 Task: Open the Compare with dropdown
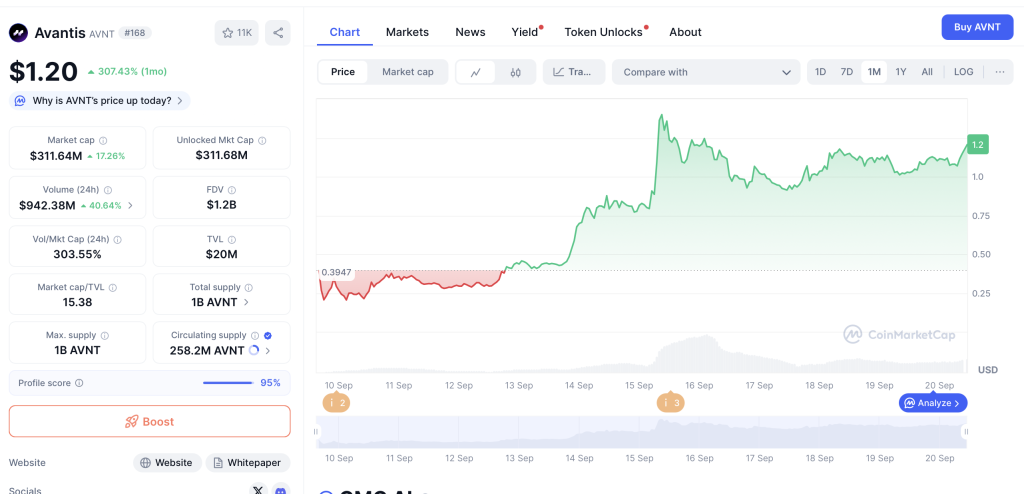pos(707,72)
